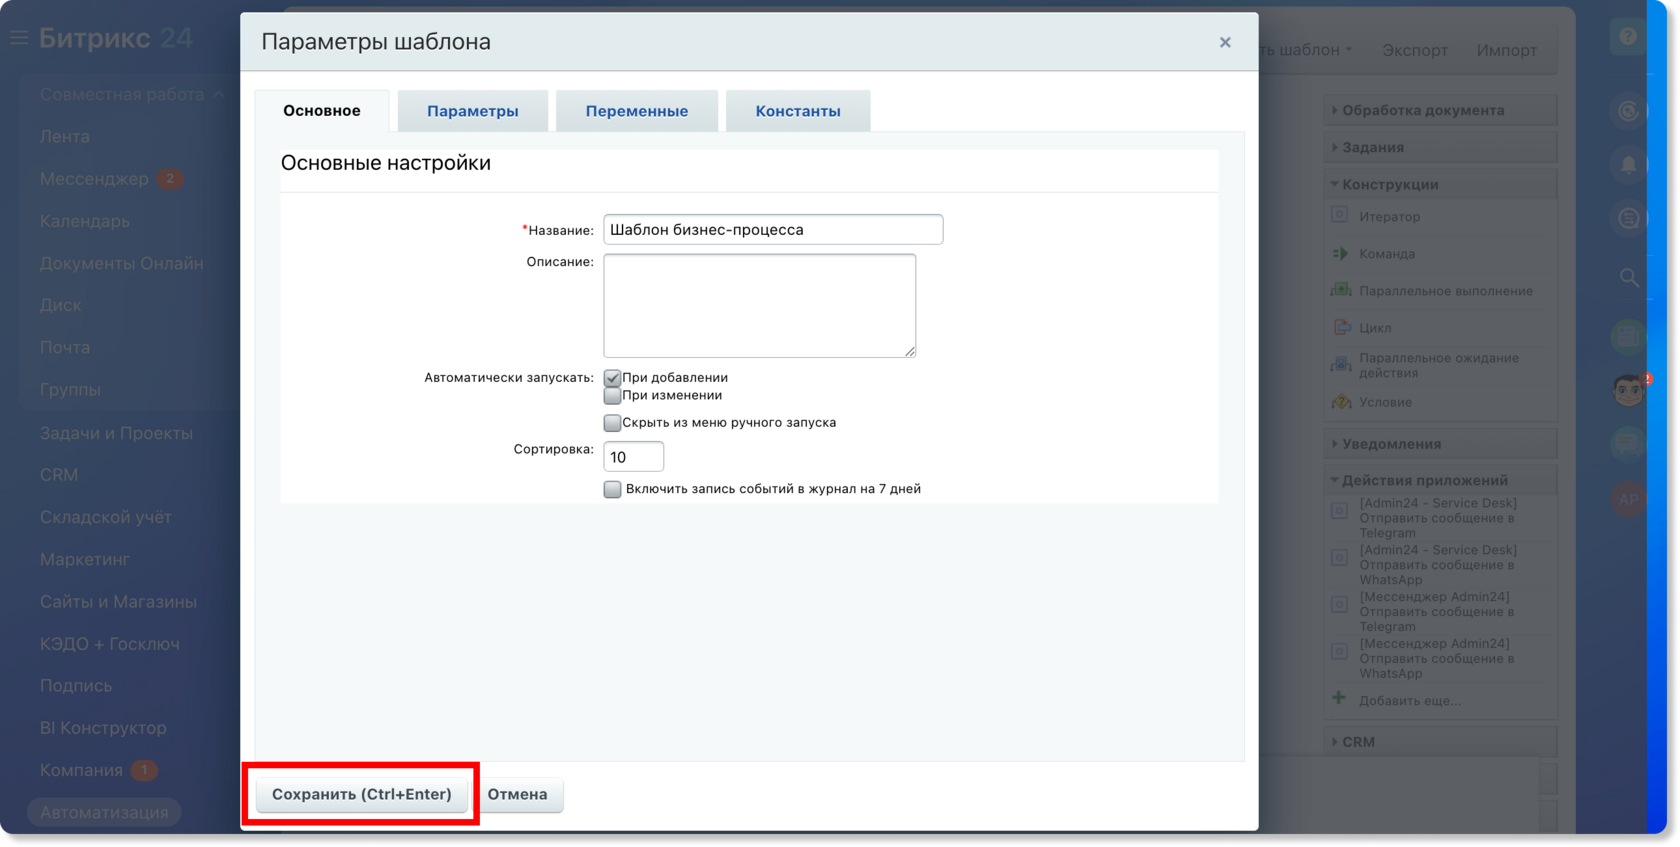Click the green plus Добавить еще icon
This screenshot has height=847, width=1680.
(x=1339, y=698)
